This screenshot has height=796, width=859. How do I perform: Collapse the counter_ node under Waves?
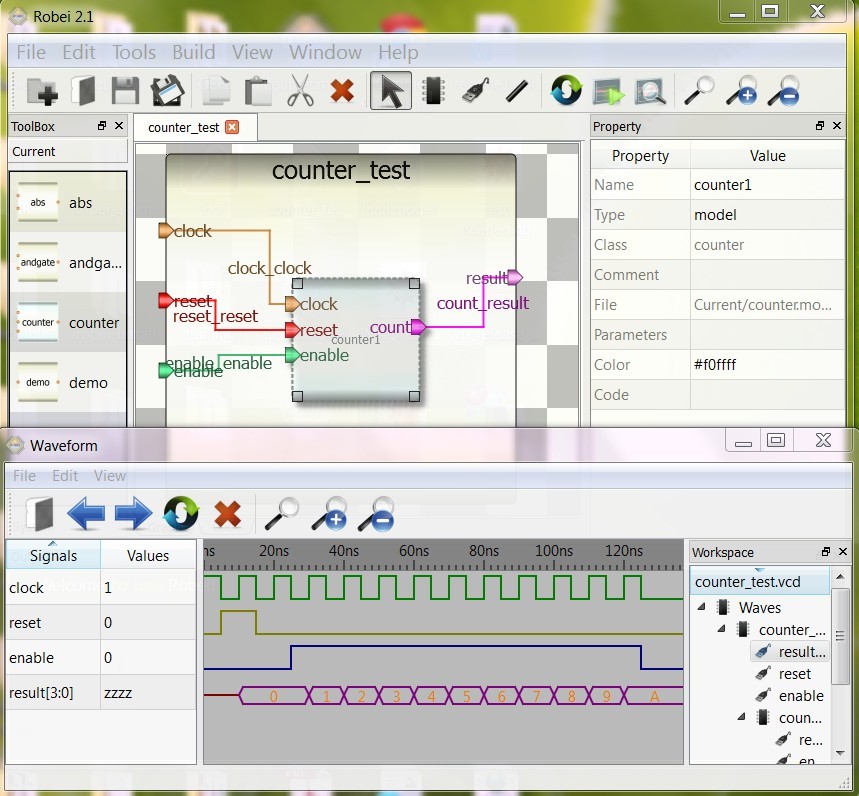coord(721,629)
